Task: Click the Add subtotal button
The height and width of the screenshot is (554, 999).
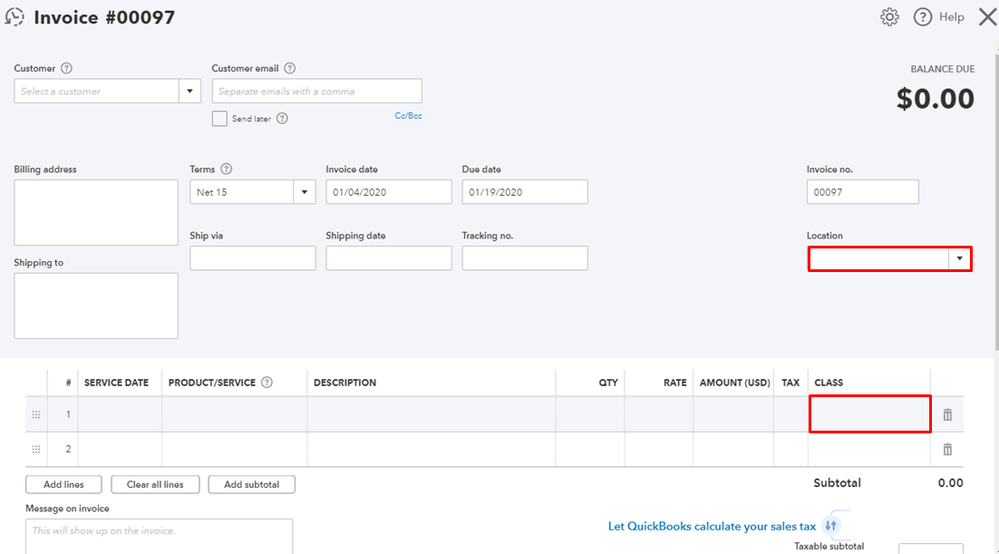Action: point(252,484)
